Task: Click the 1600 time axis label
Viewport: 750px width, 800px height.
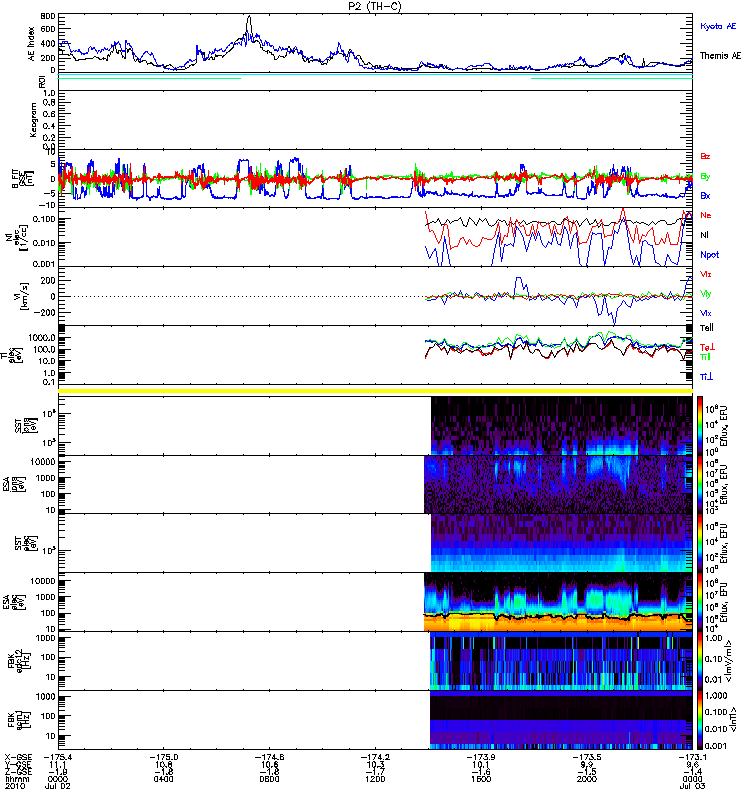Action: click(x=481, y=780)
